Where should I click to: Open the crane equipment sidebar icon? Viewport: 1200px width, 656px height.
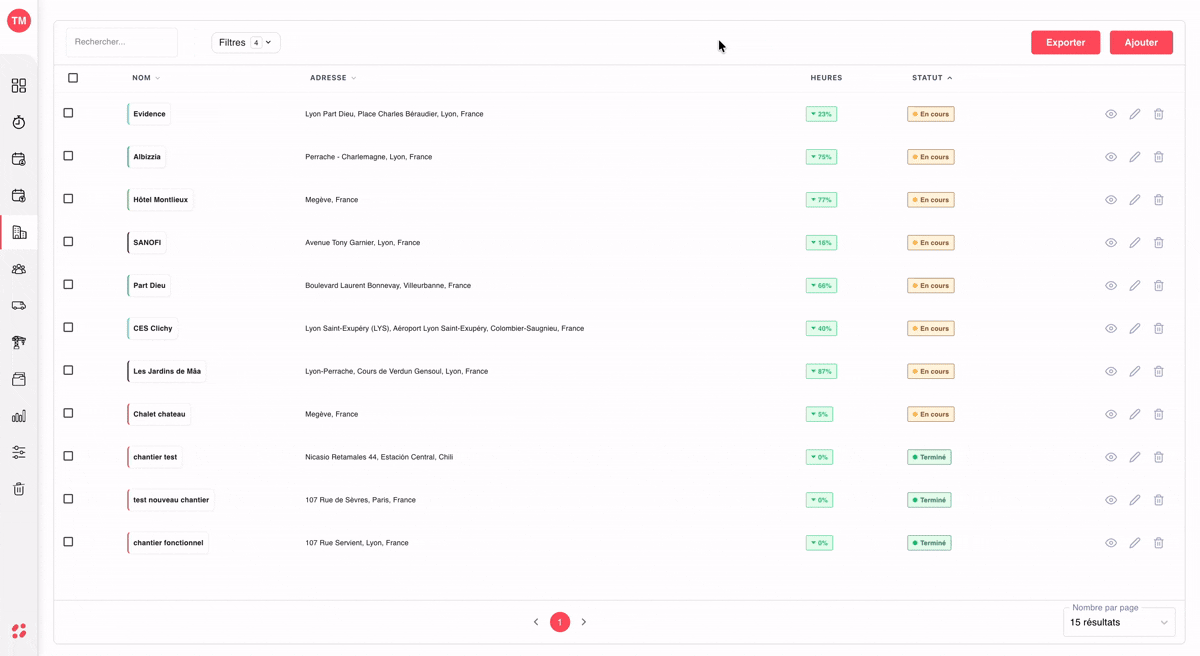19,342
